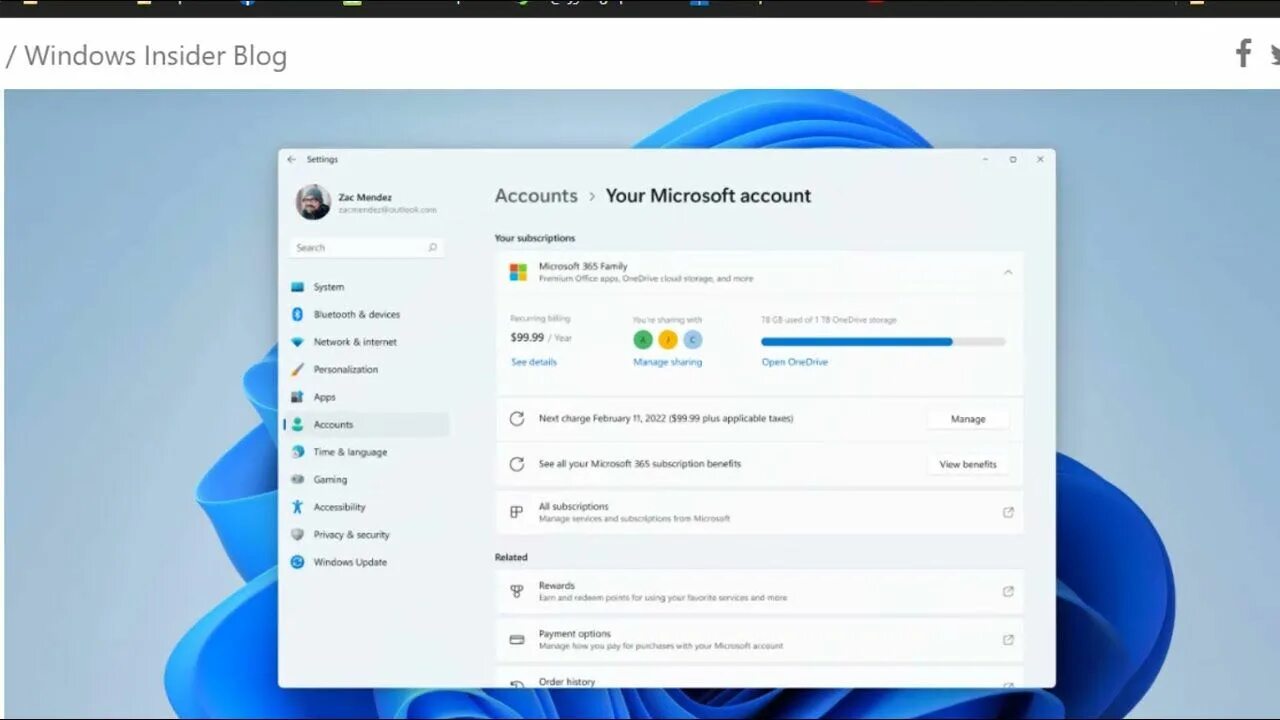The height and width of the screenshot is (720, 1280).
Task: Click Rewards external link icon
Action: 1008,591
